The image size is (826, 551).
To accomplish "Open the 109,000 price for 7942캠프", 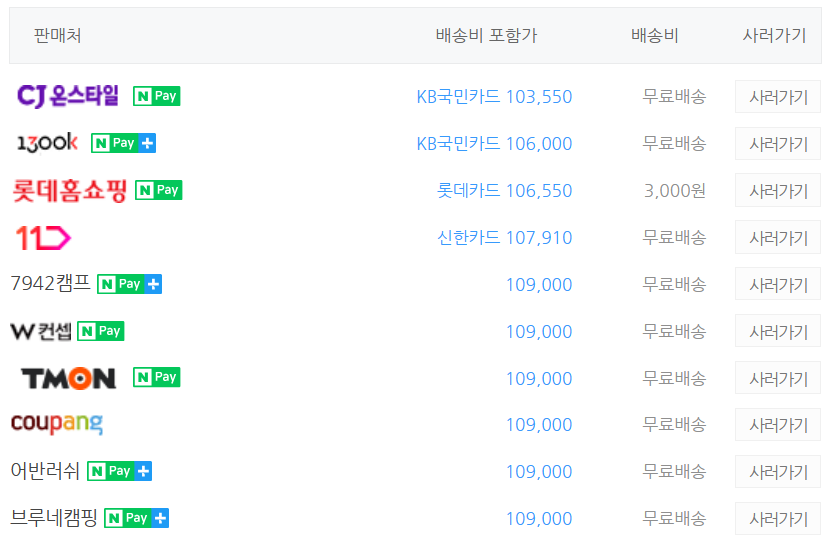I will click(x=539, y=285).
